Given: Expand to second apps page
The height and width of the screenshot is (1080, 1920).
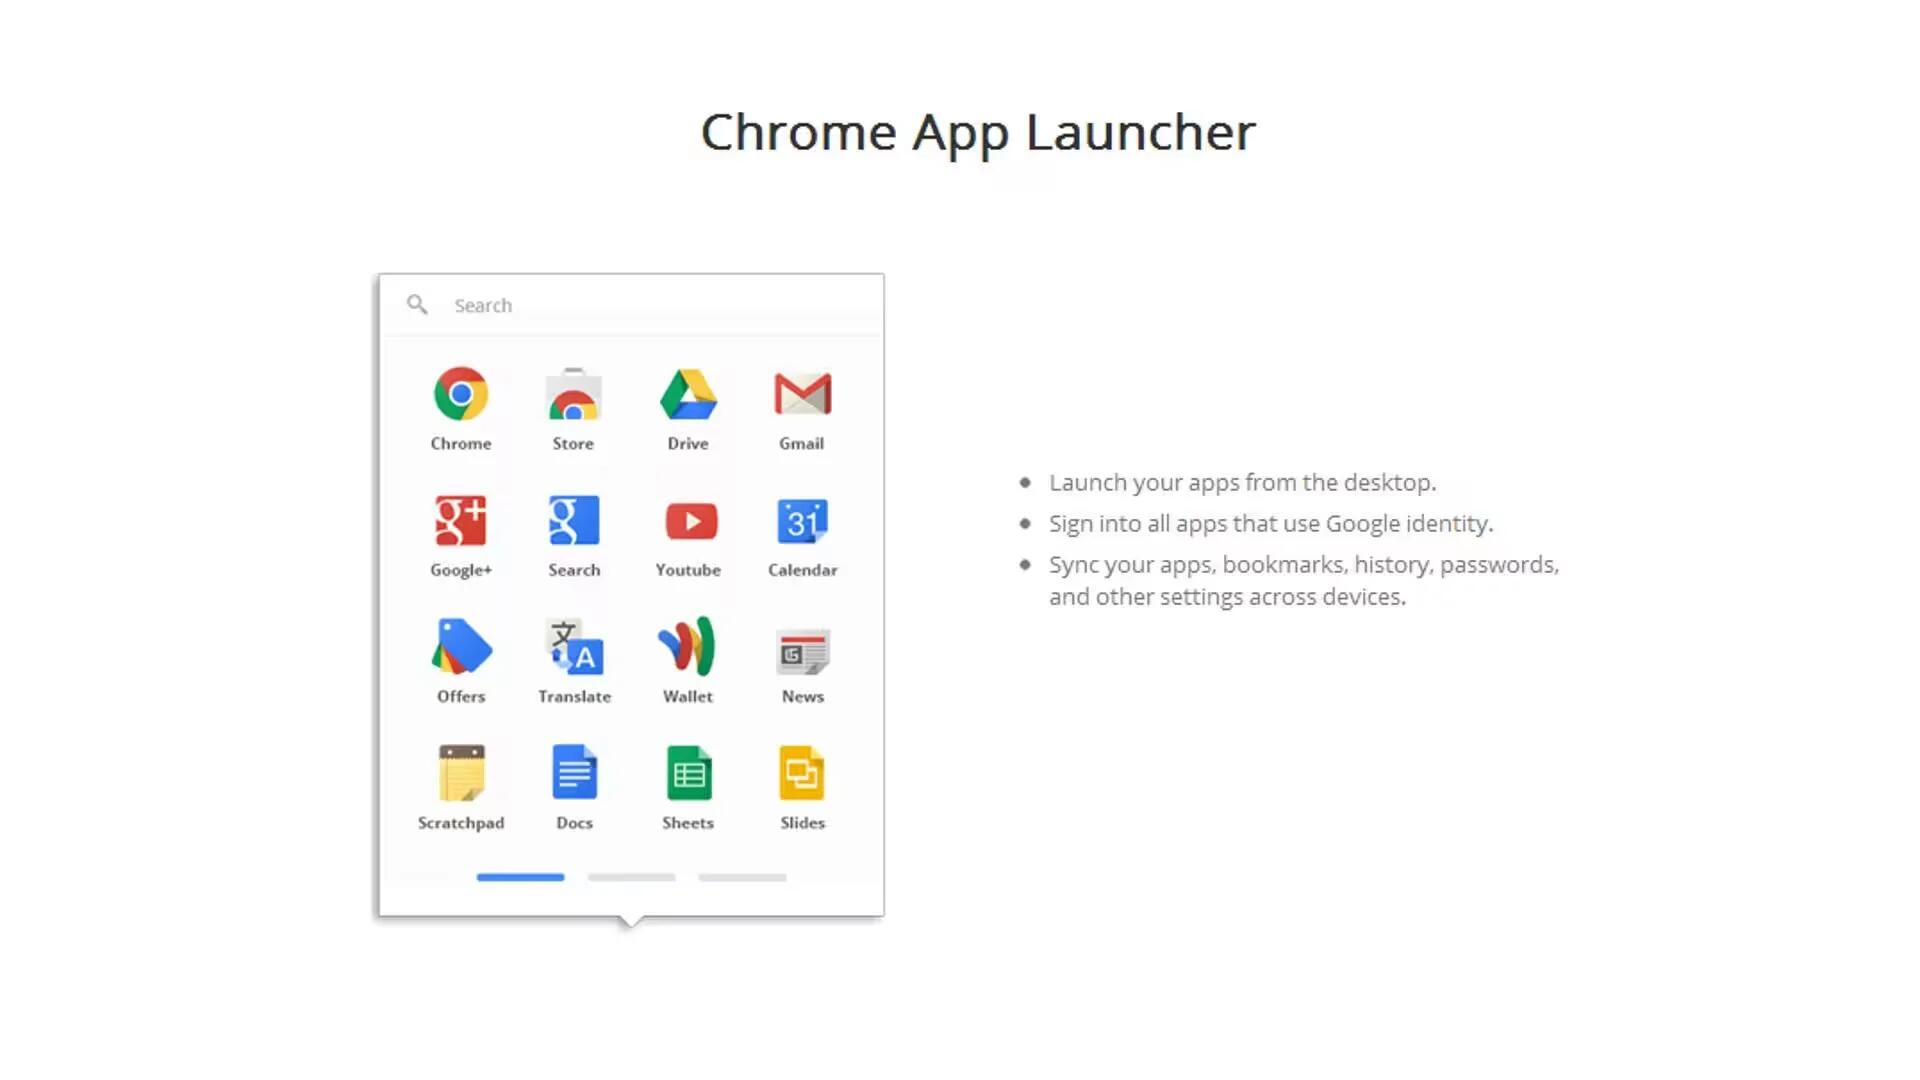Looking at the screenshot, I should point(632,876).
